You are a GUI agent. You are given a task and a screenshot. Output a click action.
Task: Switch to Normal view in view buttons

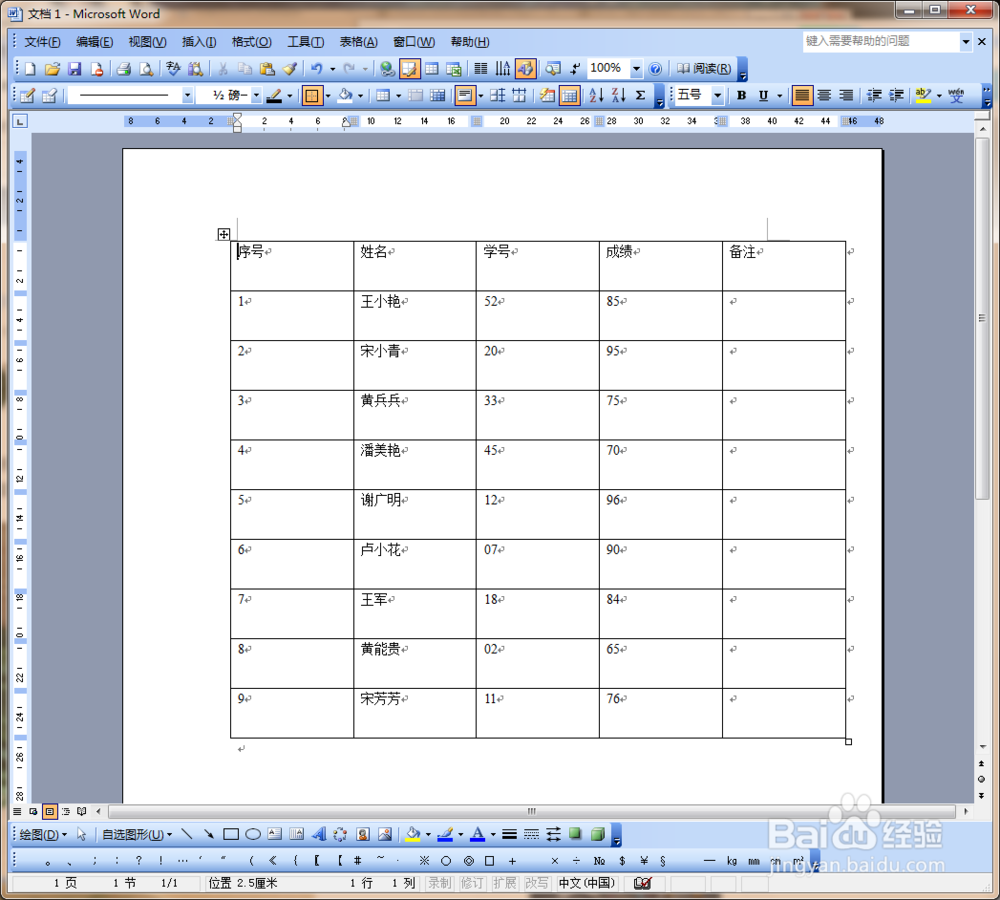[17, 811]
